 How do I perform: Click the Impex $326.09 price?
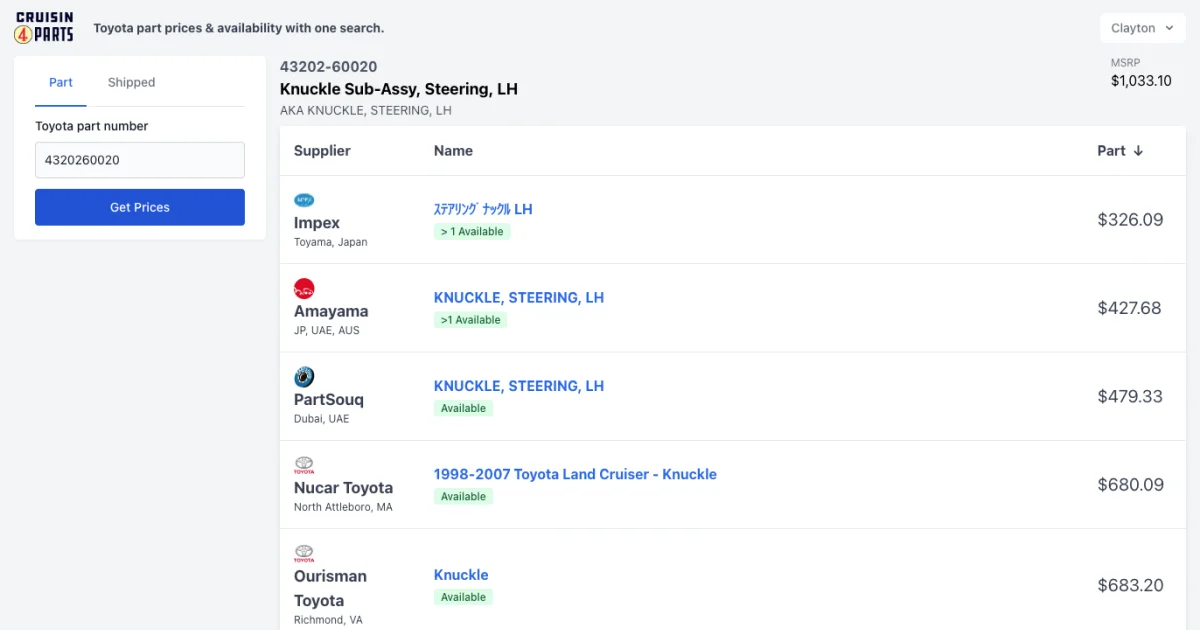click(1130, 220)
